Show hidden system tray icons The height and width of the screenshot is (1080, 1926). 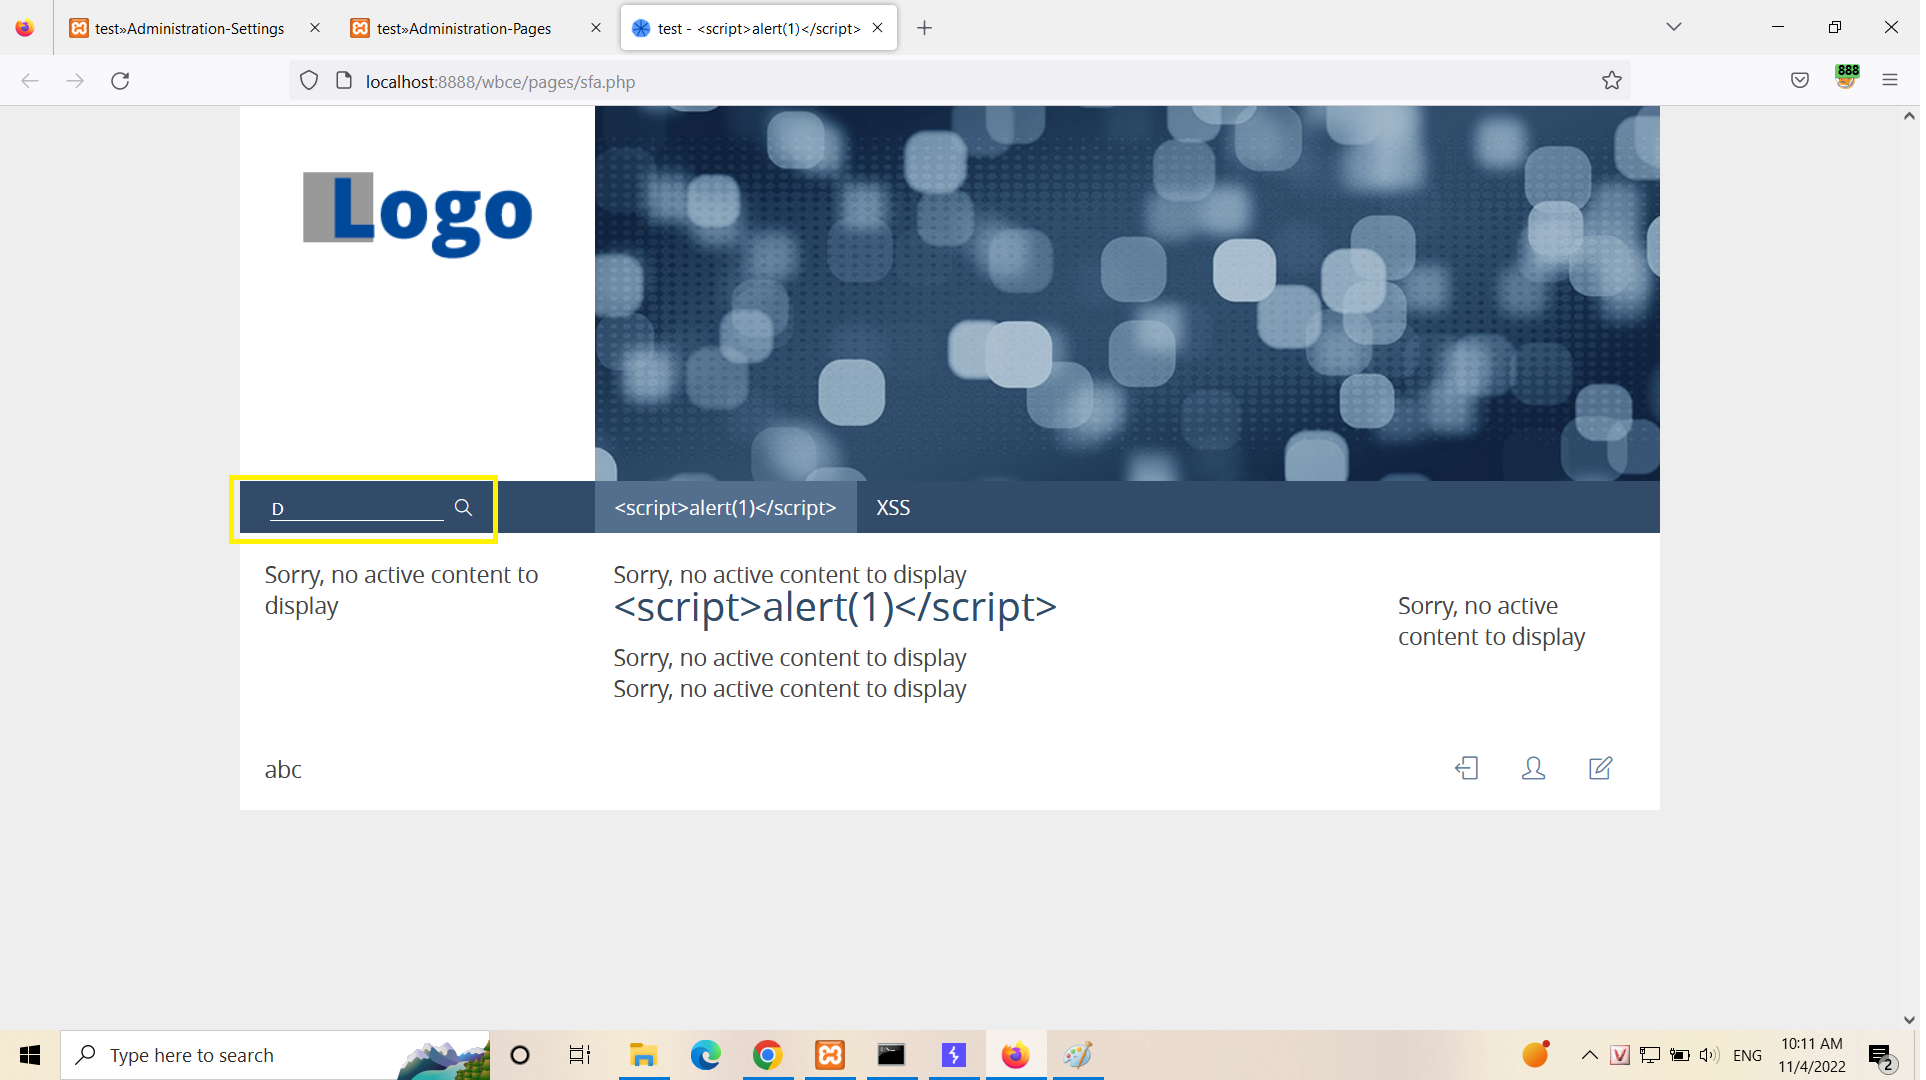point(1589,1055)
